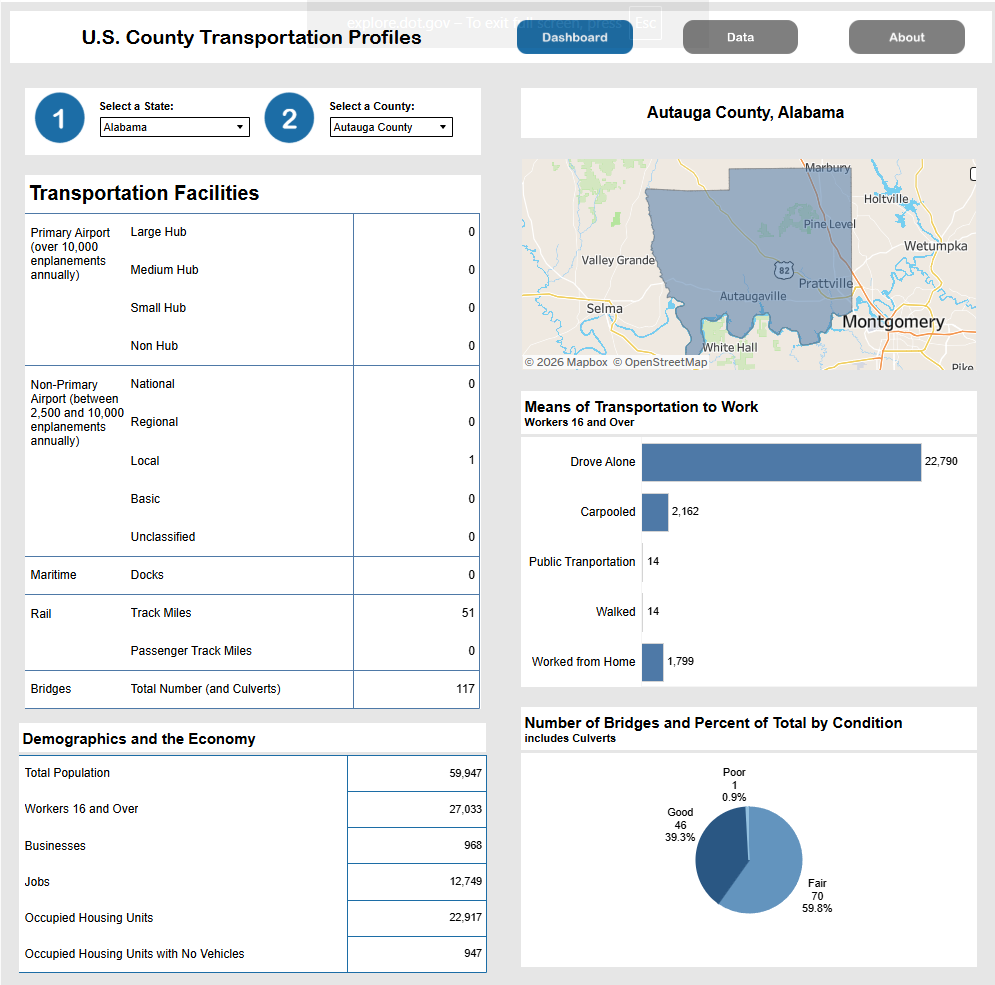Click the Poor 0.9% pie label
Viewport: 995px width, 985px height.
(x=734, y=785)
